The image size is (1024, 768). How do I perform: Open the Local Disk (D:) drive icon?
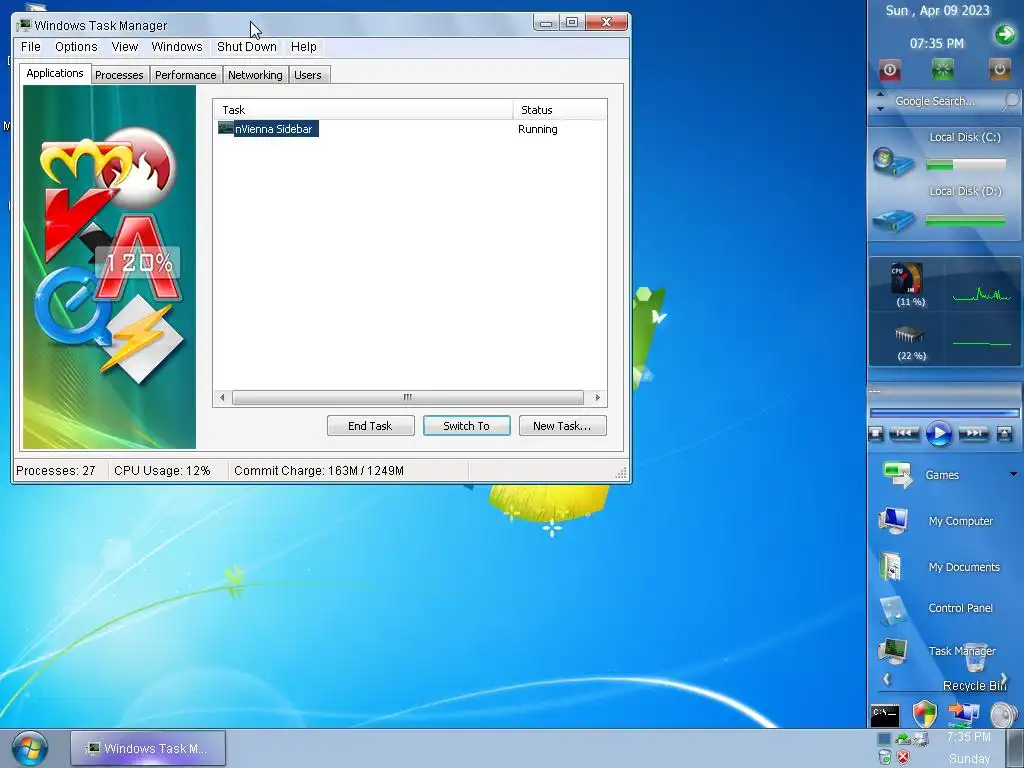click(893, 220)
